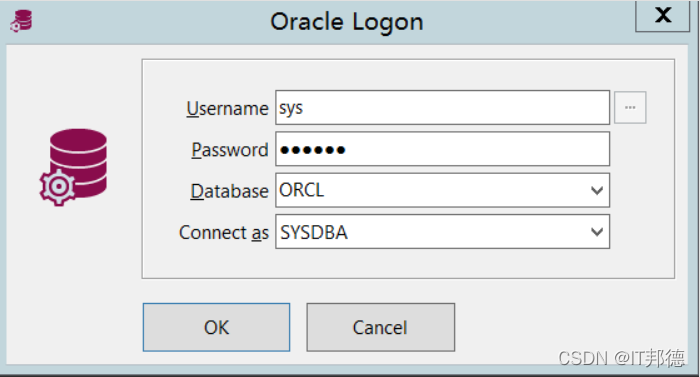Expand the Connect as dropdown arrow
Screen dimensions: 700x377
[x=597, y=232]
